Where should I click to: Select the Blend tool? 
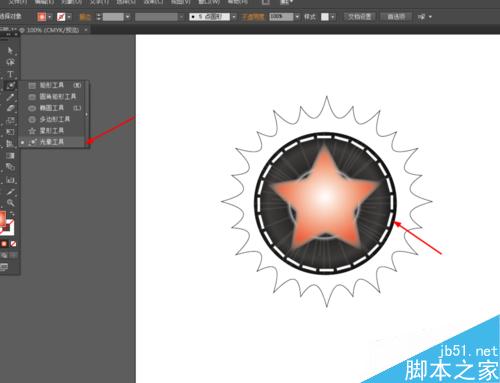point(10,167)
